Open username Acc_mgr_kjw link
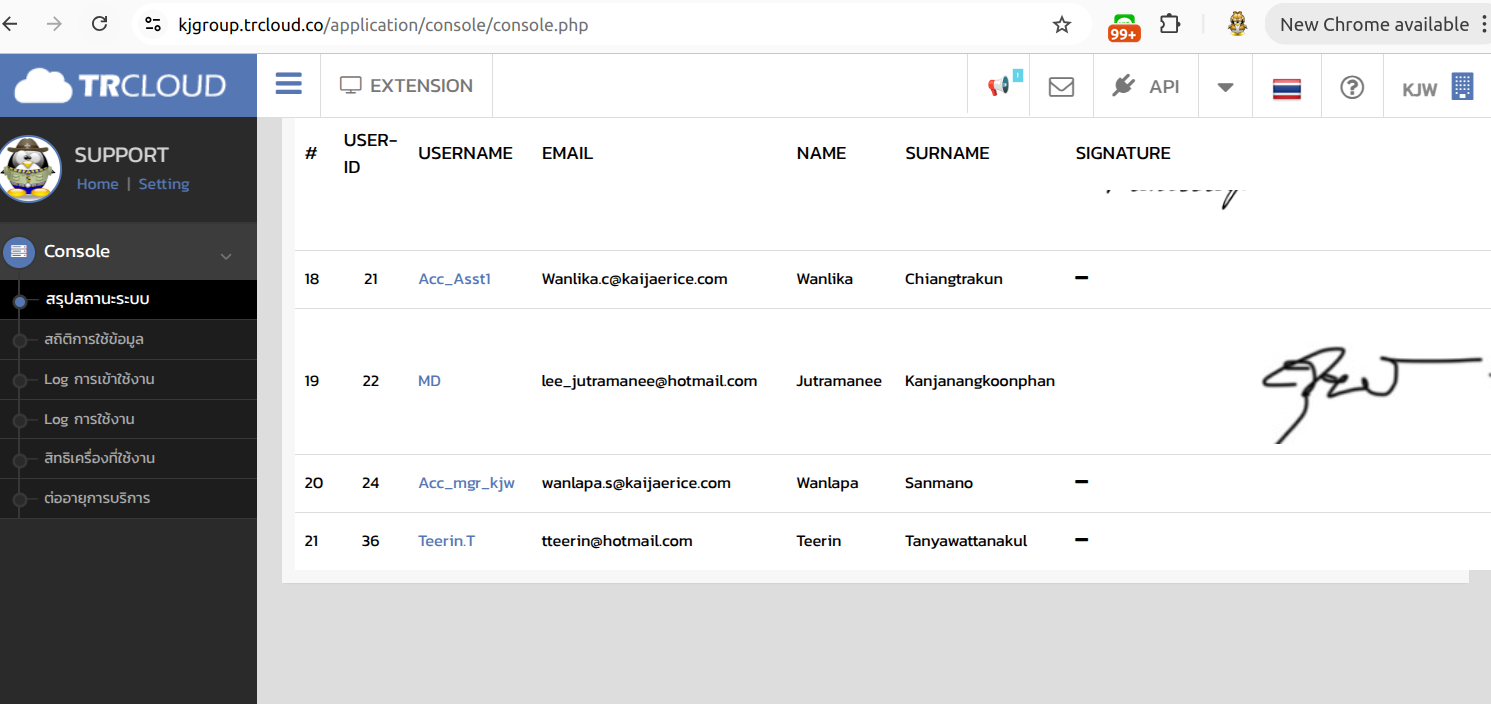Viewport: 1491px width, 704px height. click(466, 483)
